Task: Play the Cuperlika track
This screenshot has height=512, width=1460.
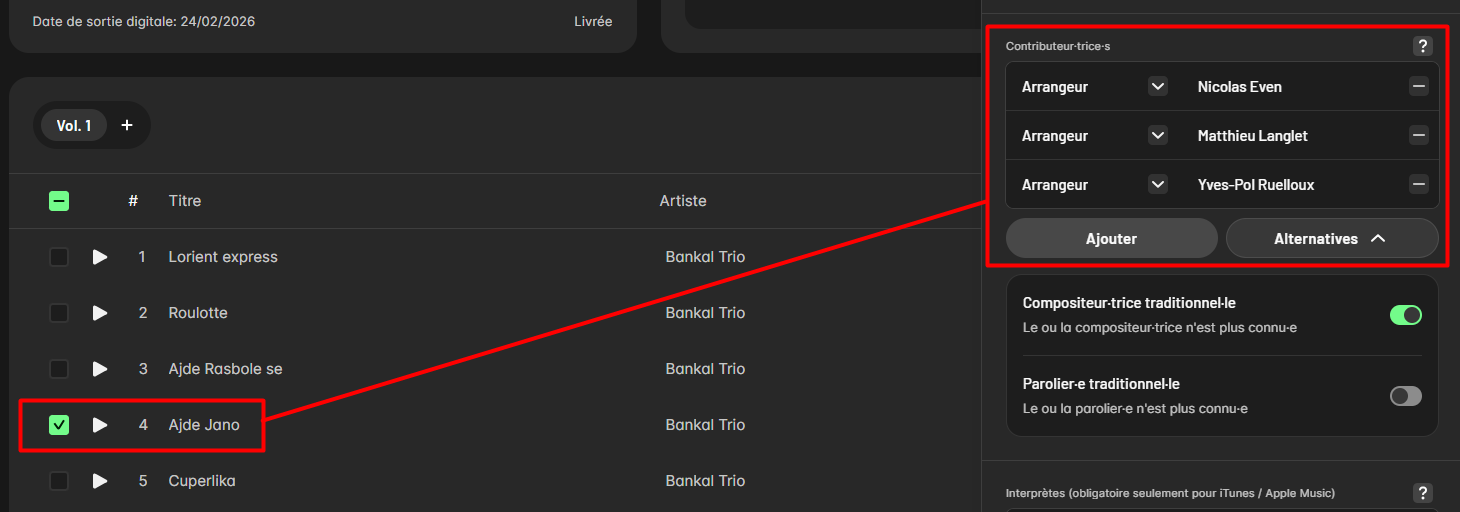Action: coord(100,481)
